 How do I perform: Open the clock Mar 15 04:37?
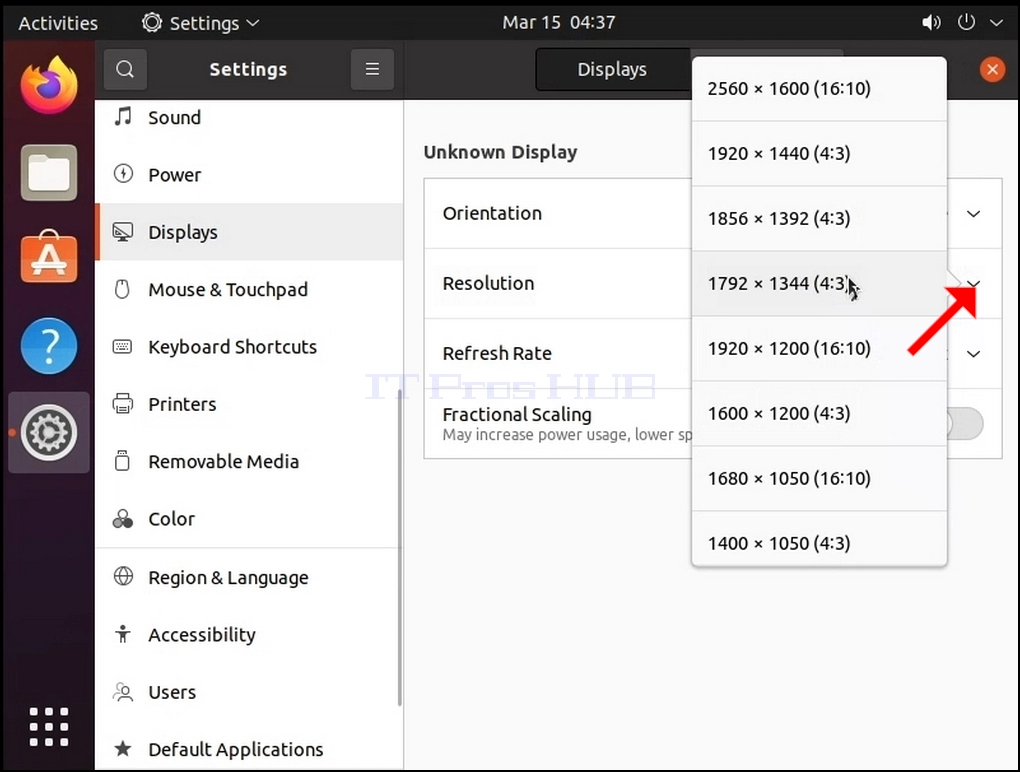pyautogui.click(x=559, y=23)
